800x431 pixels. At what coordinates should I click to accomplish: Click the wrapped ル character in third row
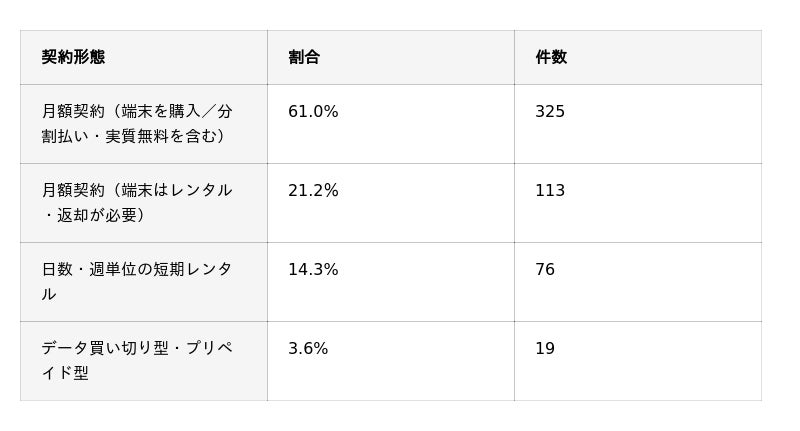click(49, 295)
